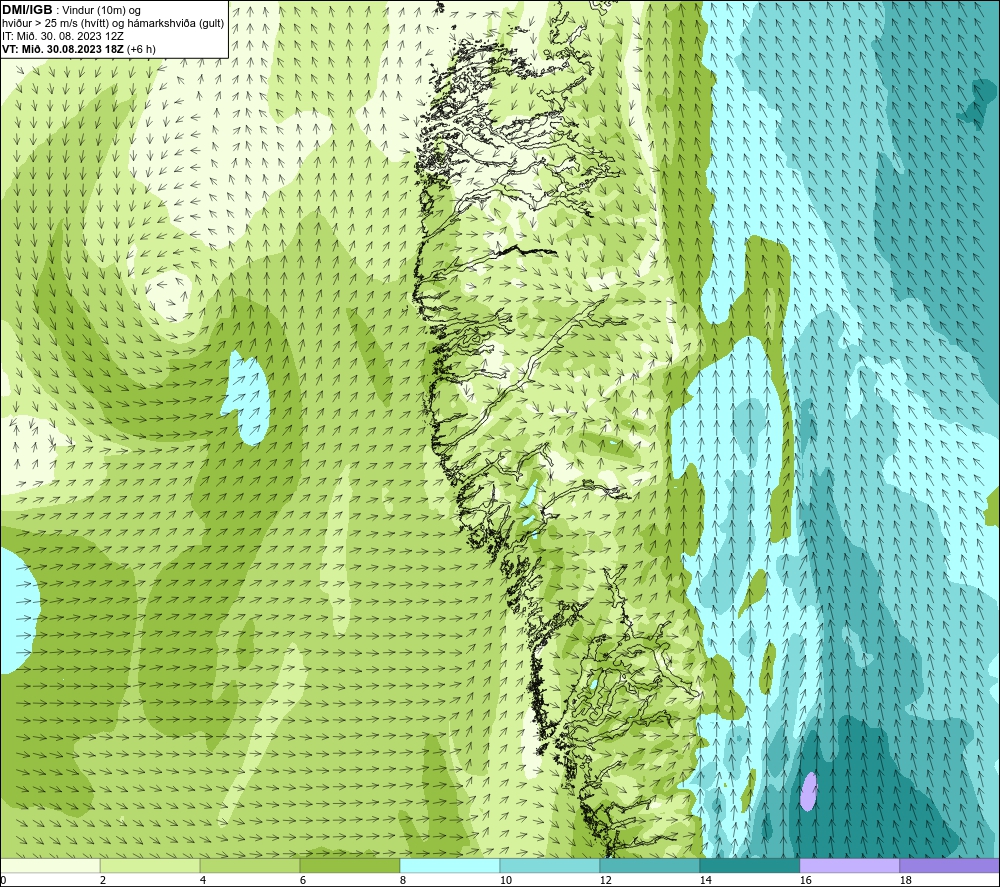The height and width of the screenshot is (887, 1000).
Task: Click the 4–6 m/s green legend swatch
Action: [x=250, y=865]
